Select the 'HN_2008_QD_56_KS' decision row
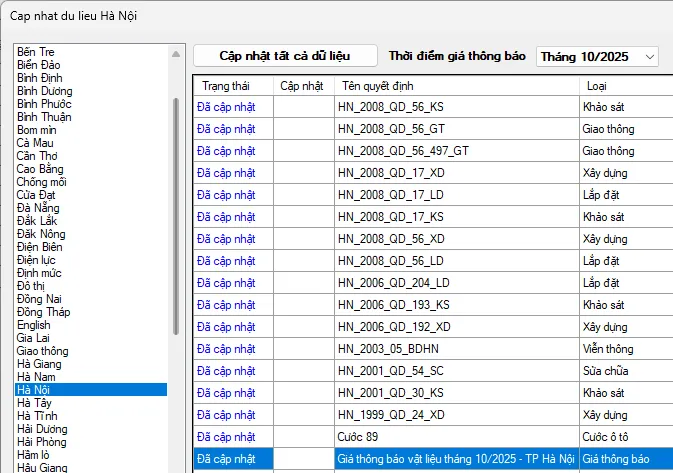 [457, 105]
